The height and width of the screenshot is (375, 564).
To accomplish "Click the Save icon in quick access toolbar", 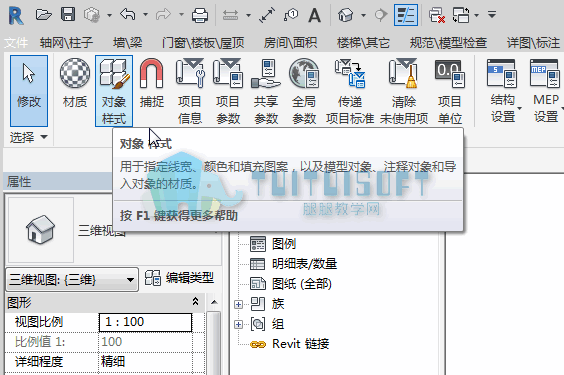I will coord(68,15).
